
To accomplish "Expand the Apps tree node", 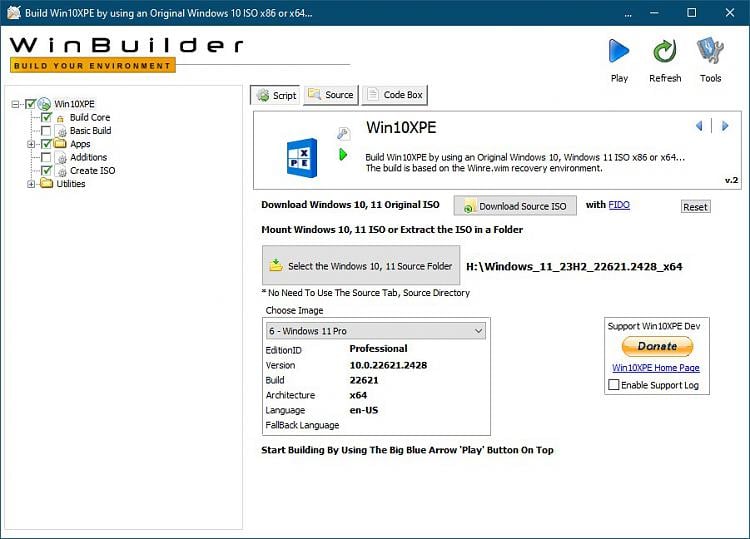I will (31, 144).
